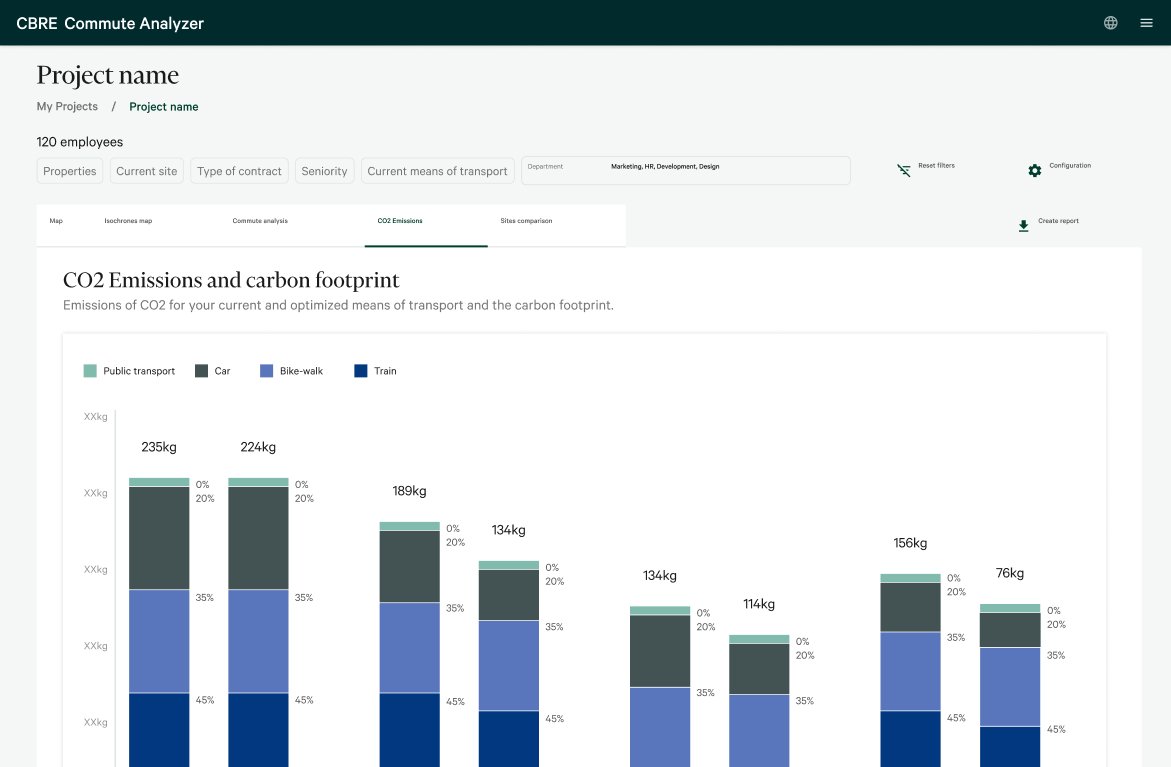Image resolution: width=1171 pixels, height=767 pixels.
Task: Click the Create report download icon
Action: click(x=1023, y=226)
